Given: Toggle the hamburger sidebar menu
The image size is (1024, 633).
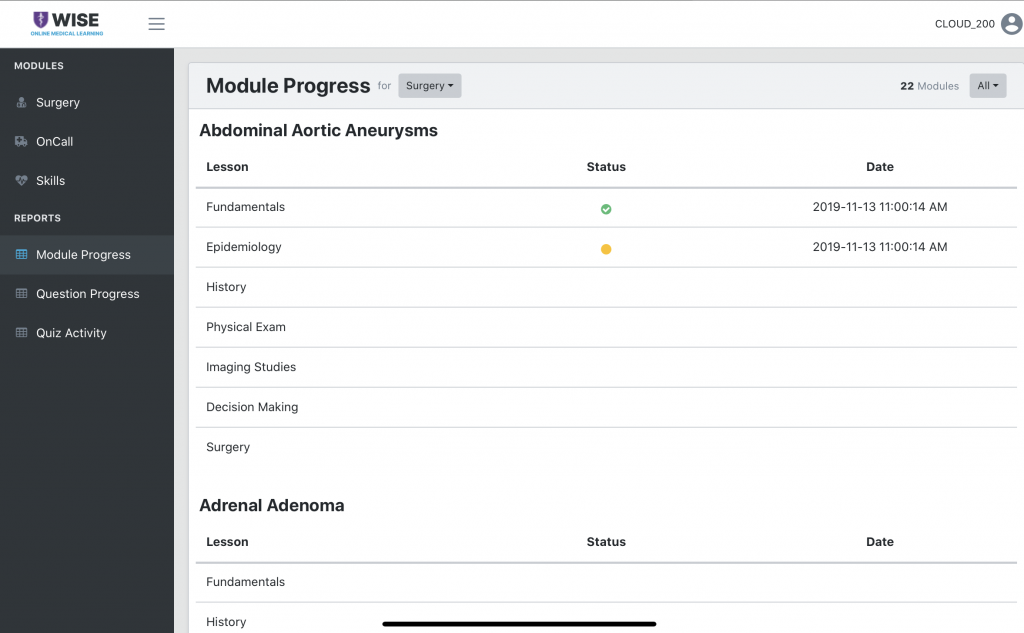Looking at the screenshot, I should [x=156, y=24].
